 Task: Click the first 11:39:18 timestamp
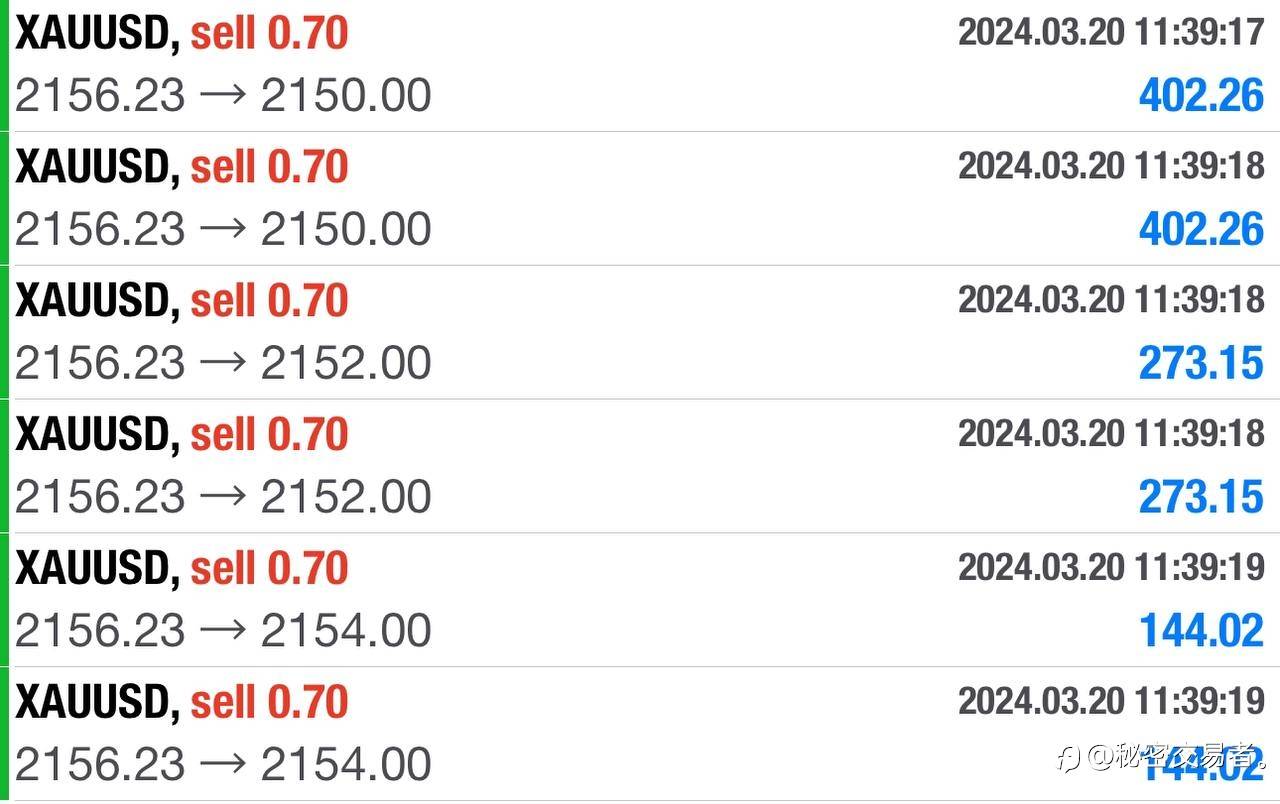click(1111, 166)
